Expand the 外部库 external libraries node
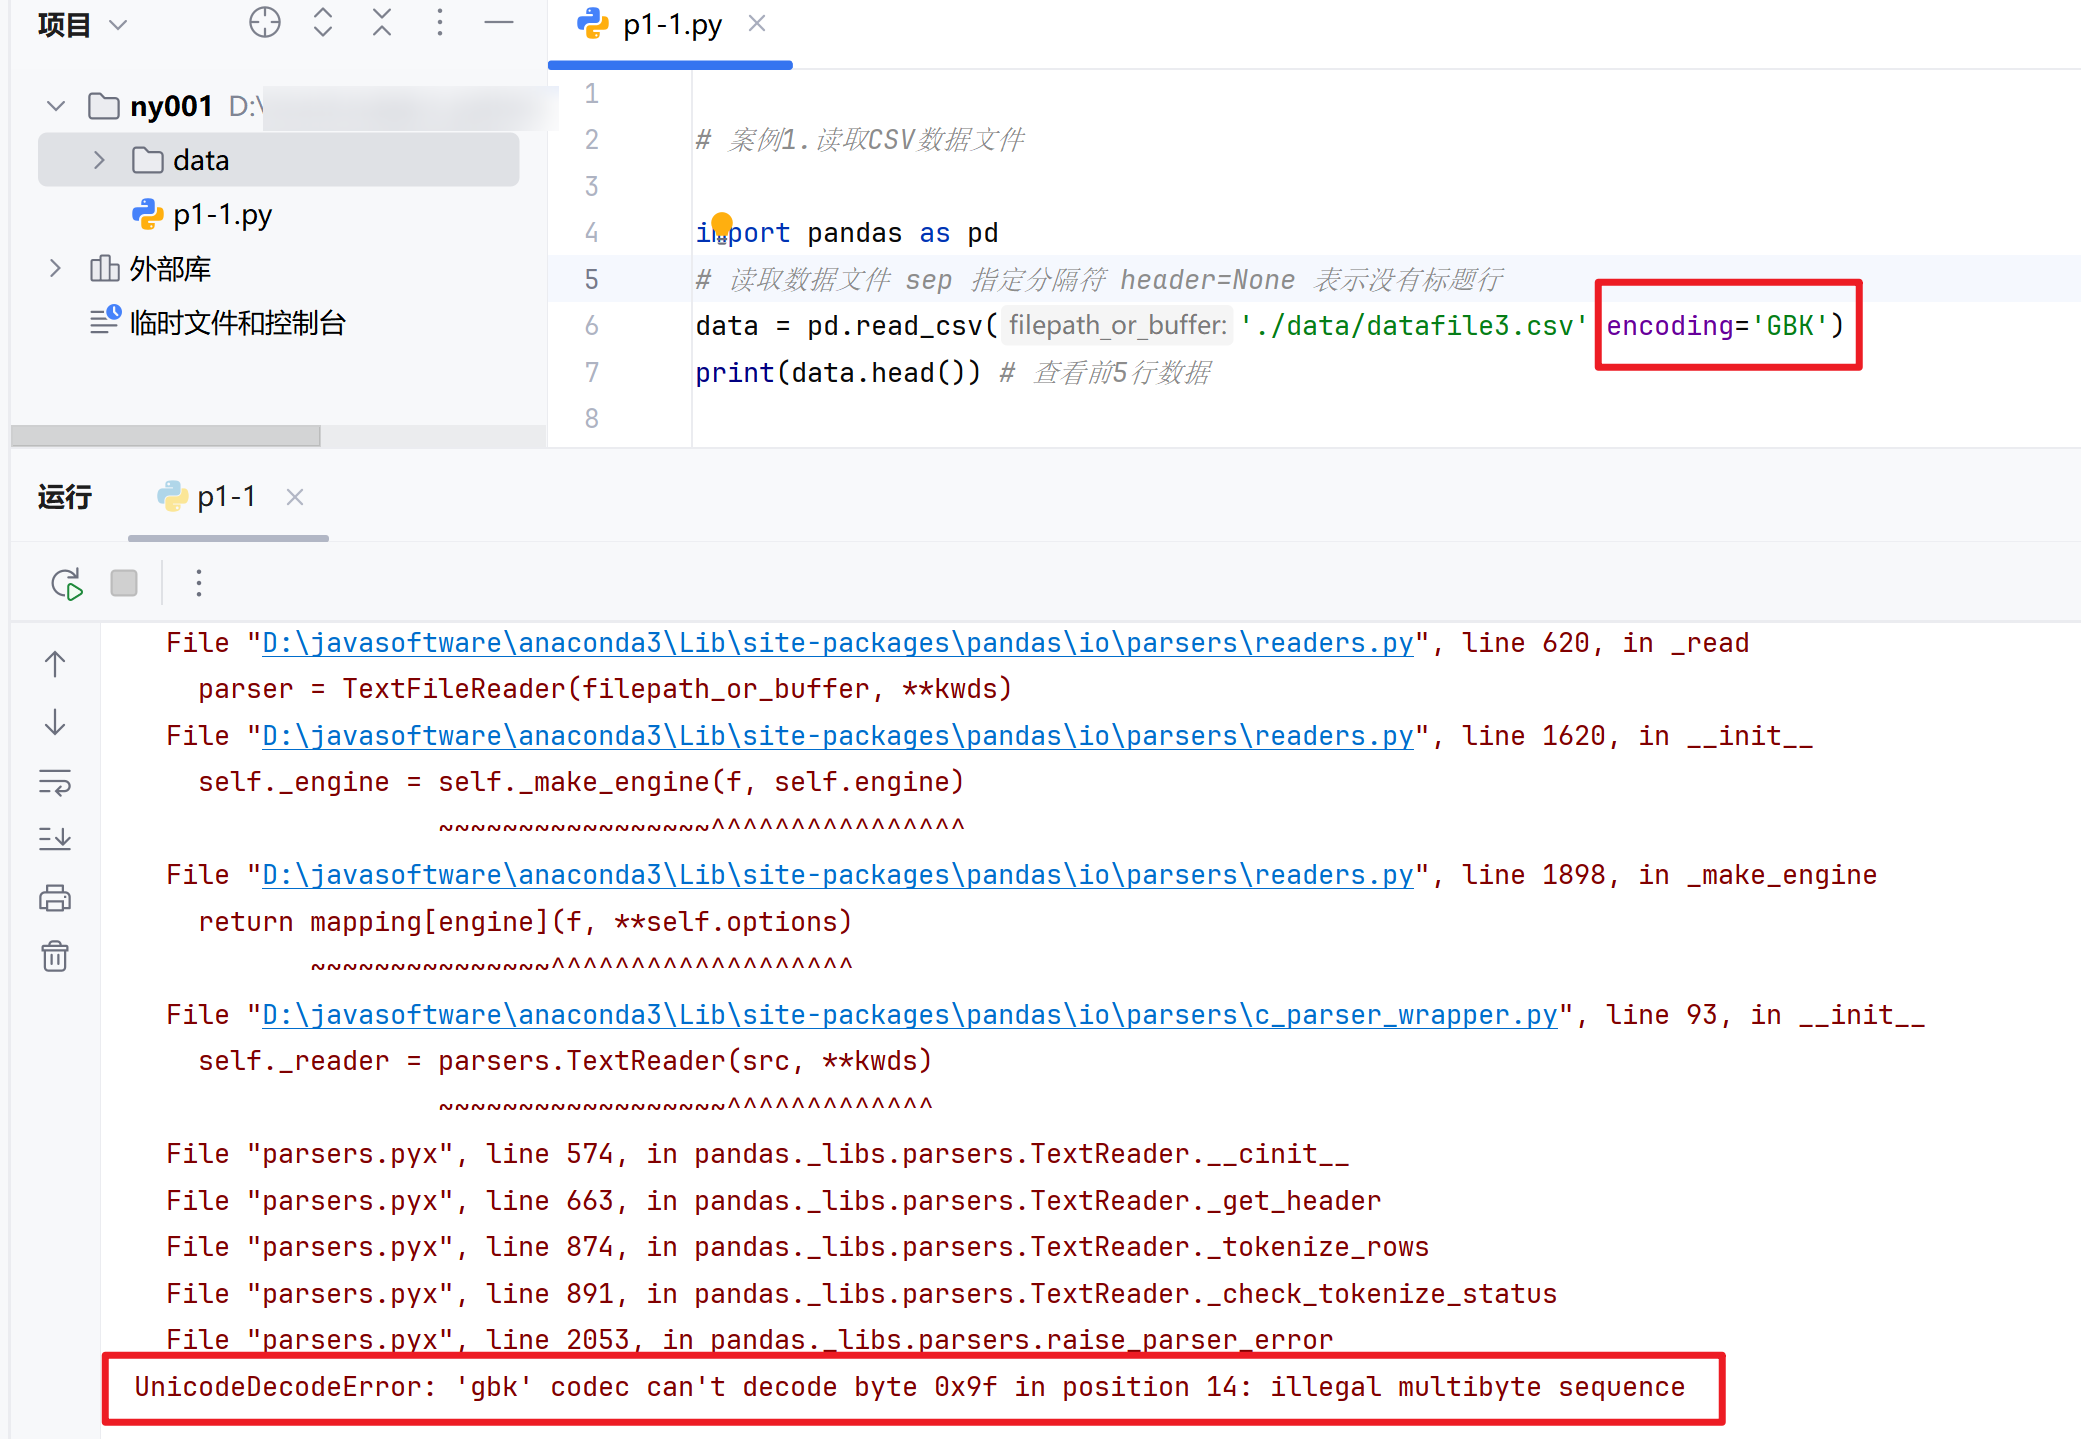This screenshot has height=1439, width=2081. (x=56, y=268)
